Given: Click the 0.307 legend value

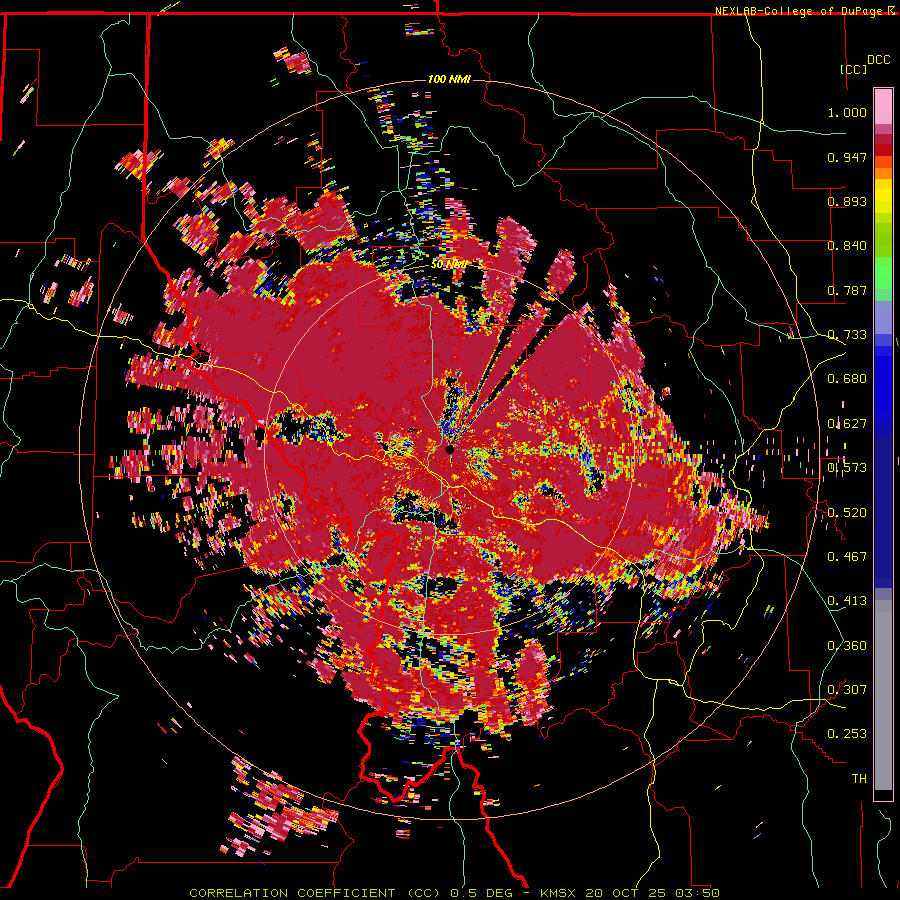Looking at the screenshot, I should pos(847,689).
